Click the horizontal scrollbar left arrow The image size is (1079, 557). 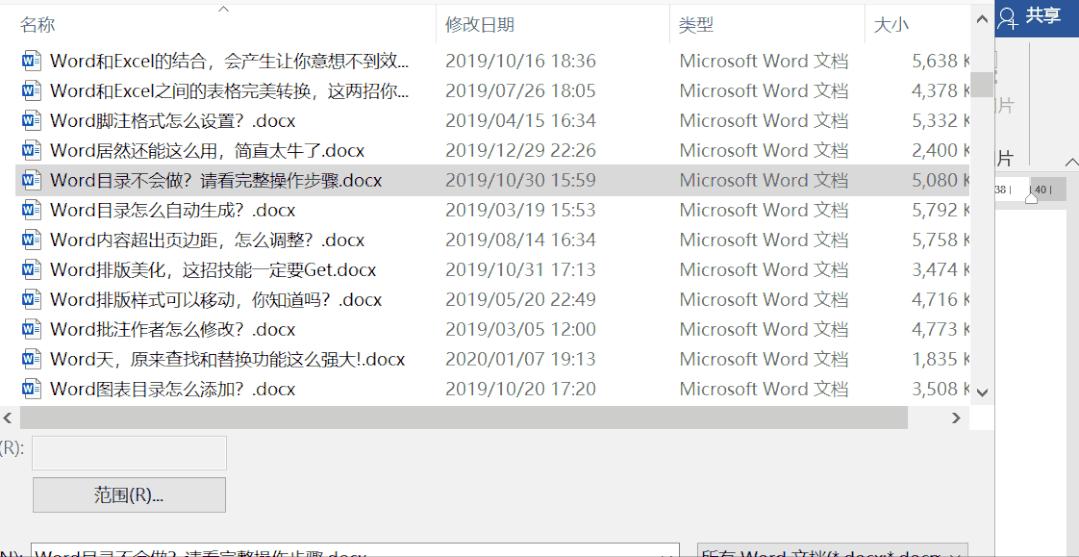click(x=8, y=417)
